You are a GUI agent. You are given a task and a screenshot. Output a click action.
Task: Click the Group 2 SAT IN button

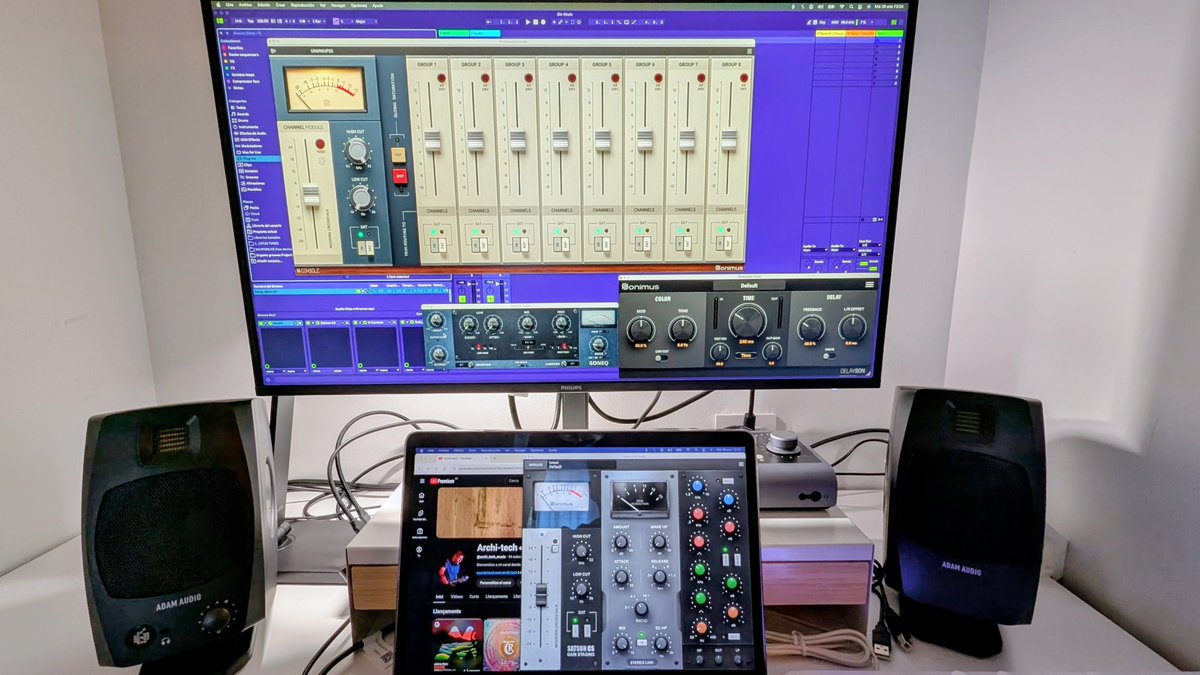(476, 245)
